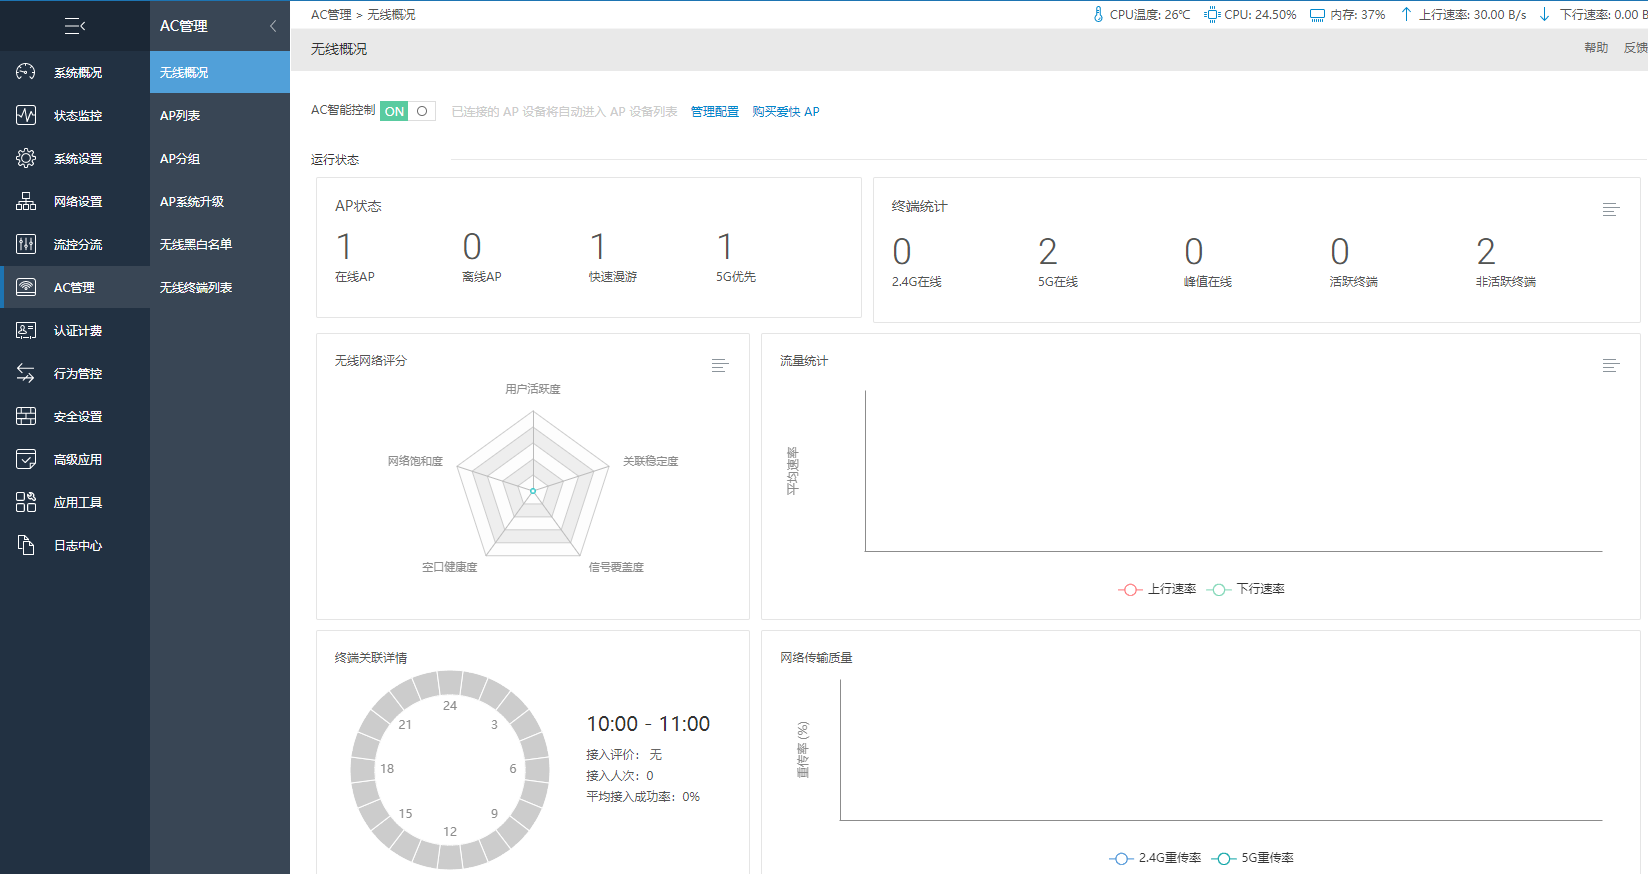Select 无线概况 submenu item
The image size is (1648, 874).
(220, 72)
